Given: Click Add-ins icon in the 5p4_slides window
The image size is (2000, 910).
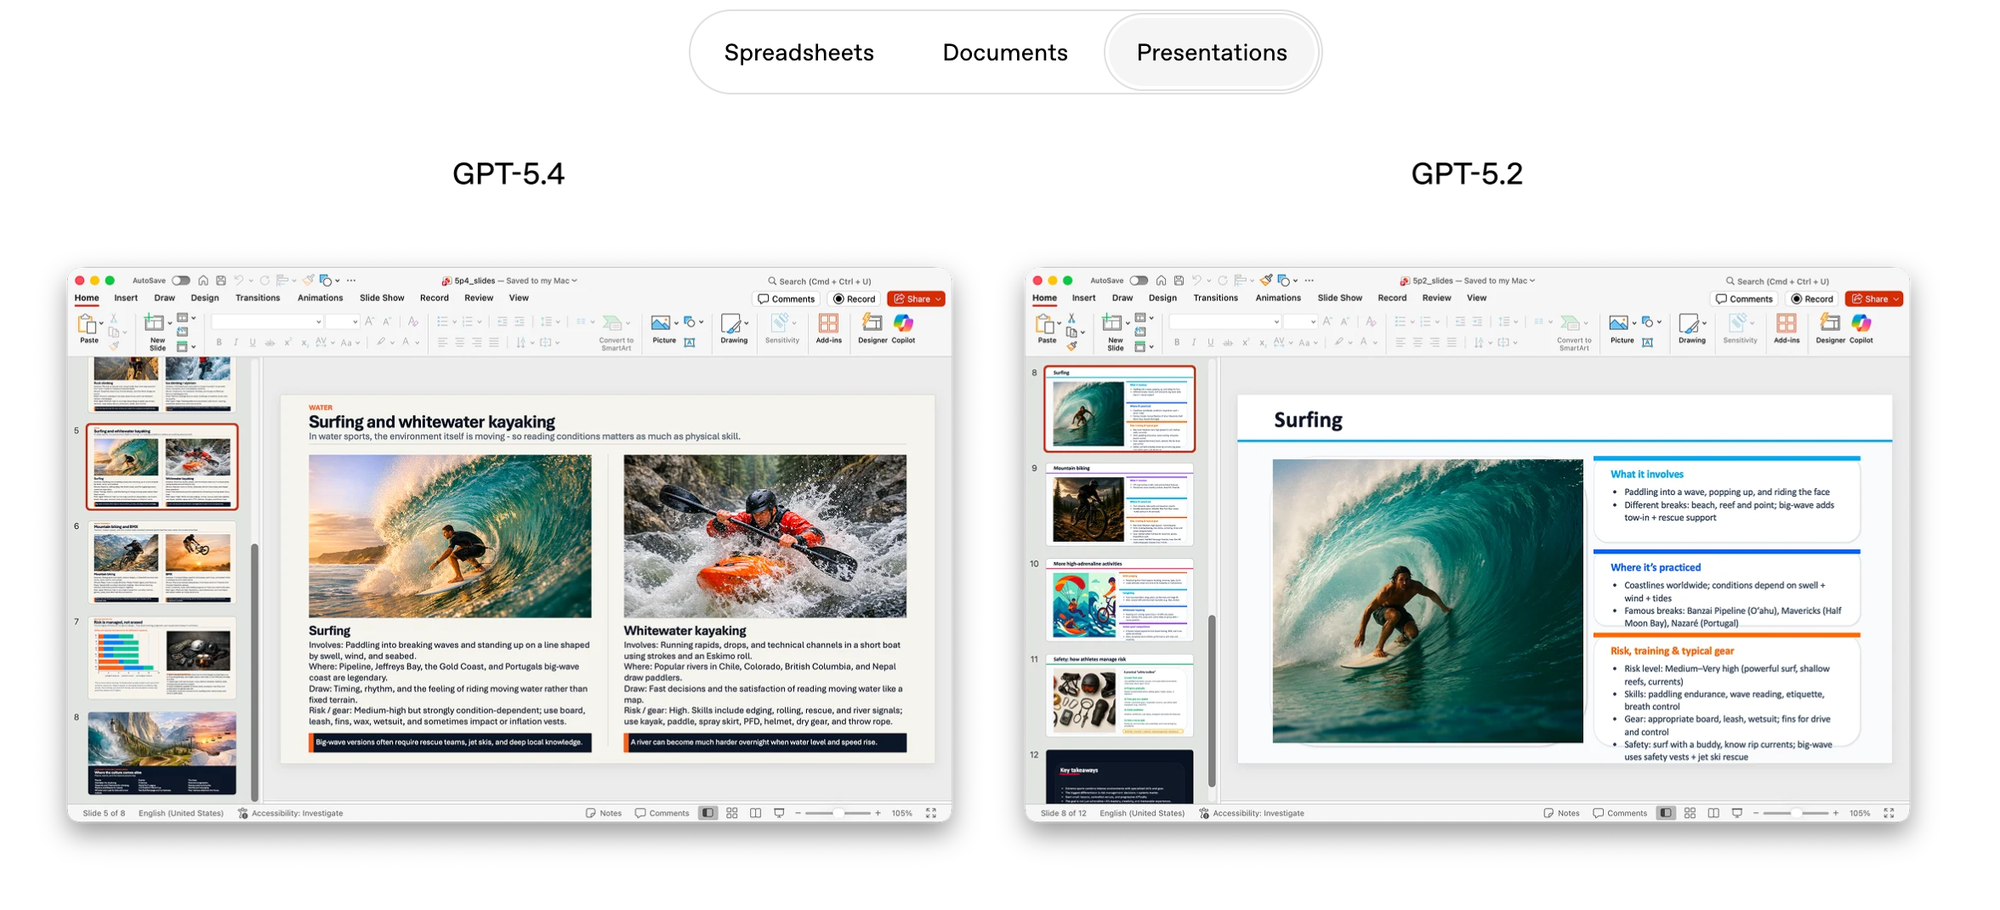Looking at the screenshot, I should pos(828,325).
